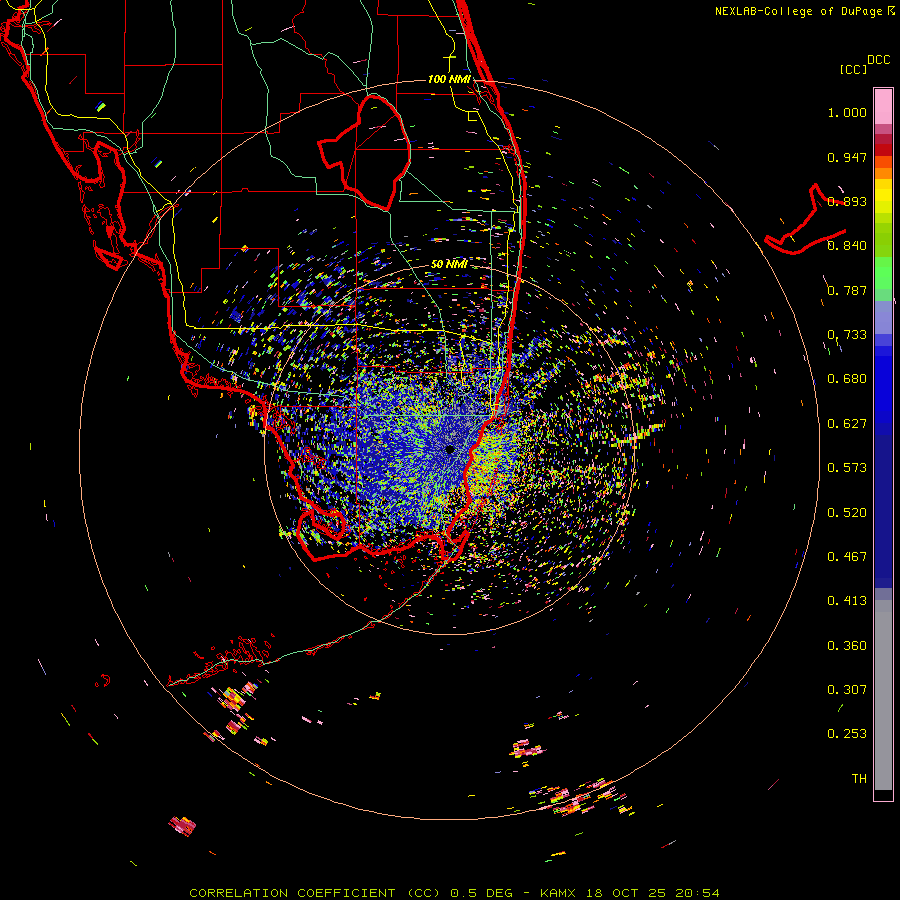Click the 0.680 legend value
900x900 pixels.
point(847,379)
